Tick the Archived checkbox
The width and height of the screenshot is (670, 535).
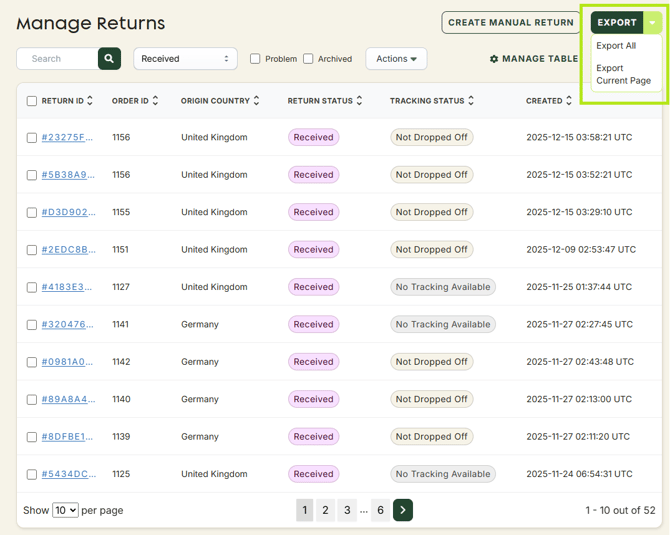(x=308, y=59)
